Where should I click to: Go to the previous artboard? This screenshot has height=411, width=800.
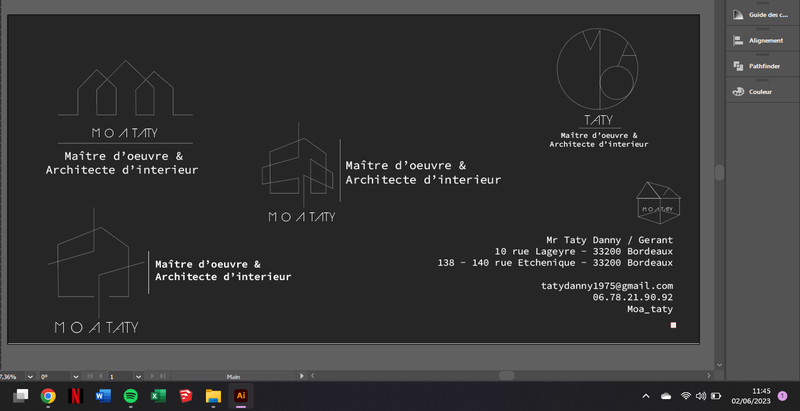click(100, 376)
